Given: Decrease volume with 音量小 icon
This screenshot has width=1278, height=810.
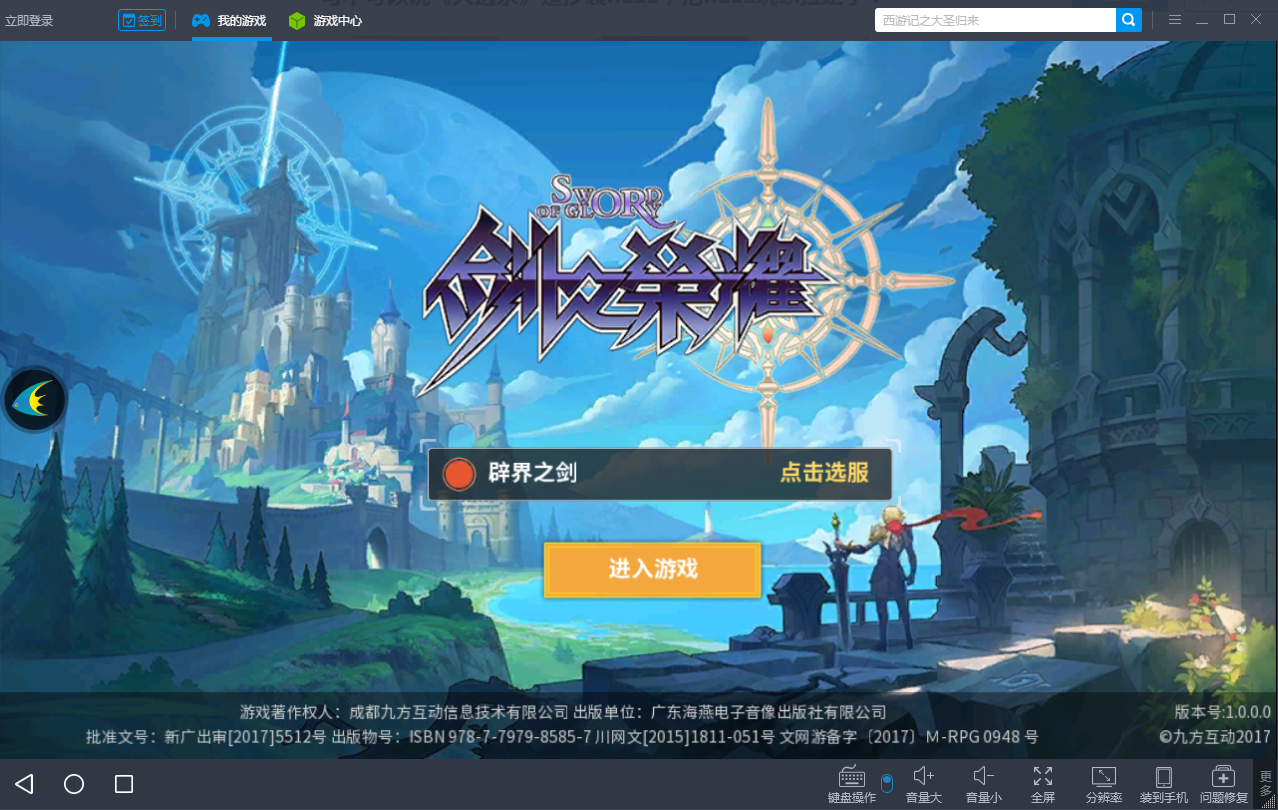Looking at the screenshot, I should pyautogui.click(x=983, y=784).
